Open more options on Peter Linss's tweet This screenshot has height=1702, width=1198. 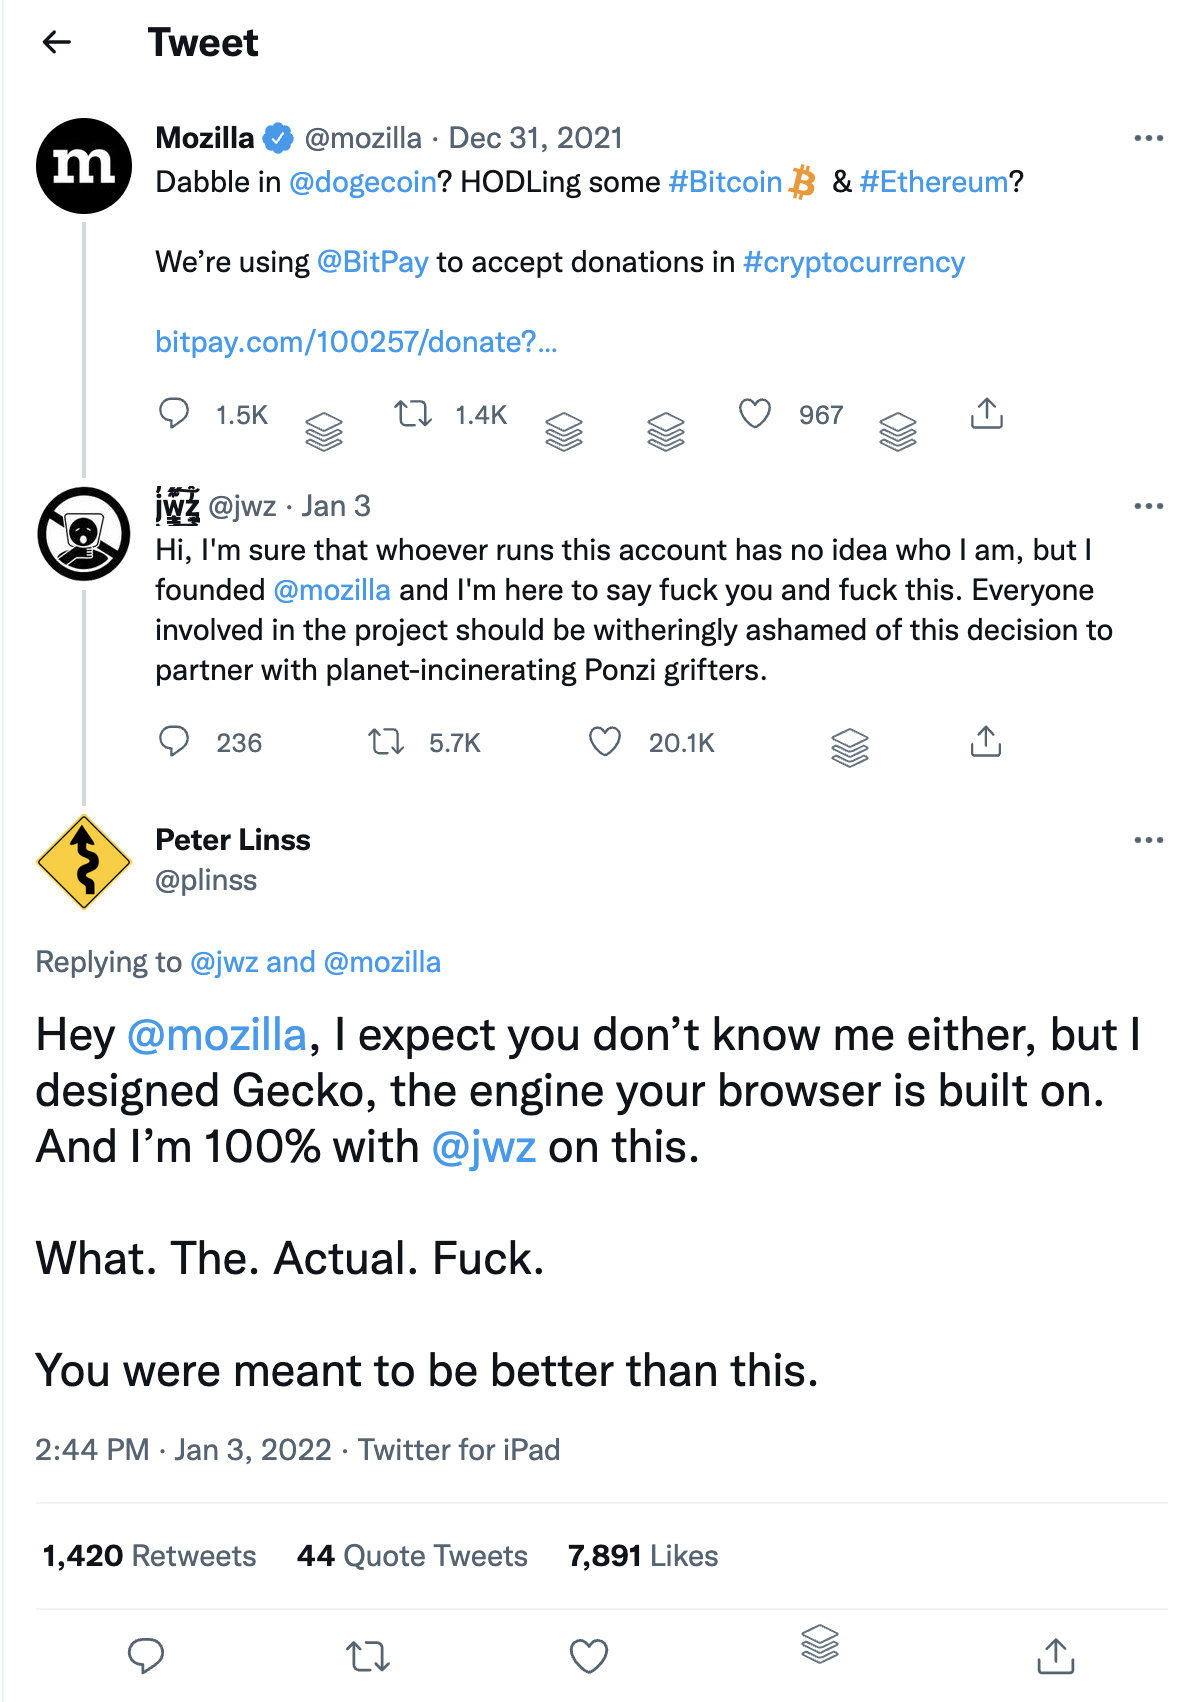click(x=1148, y=840)
